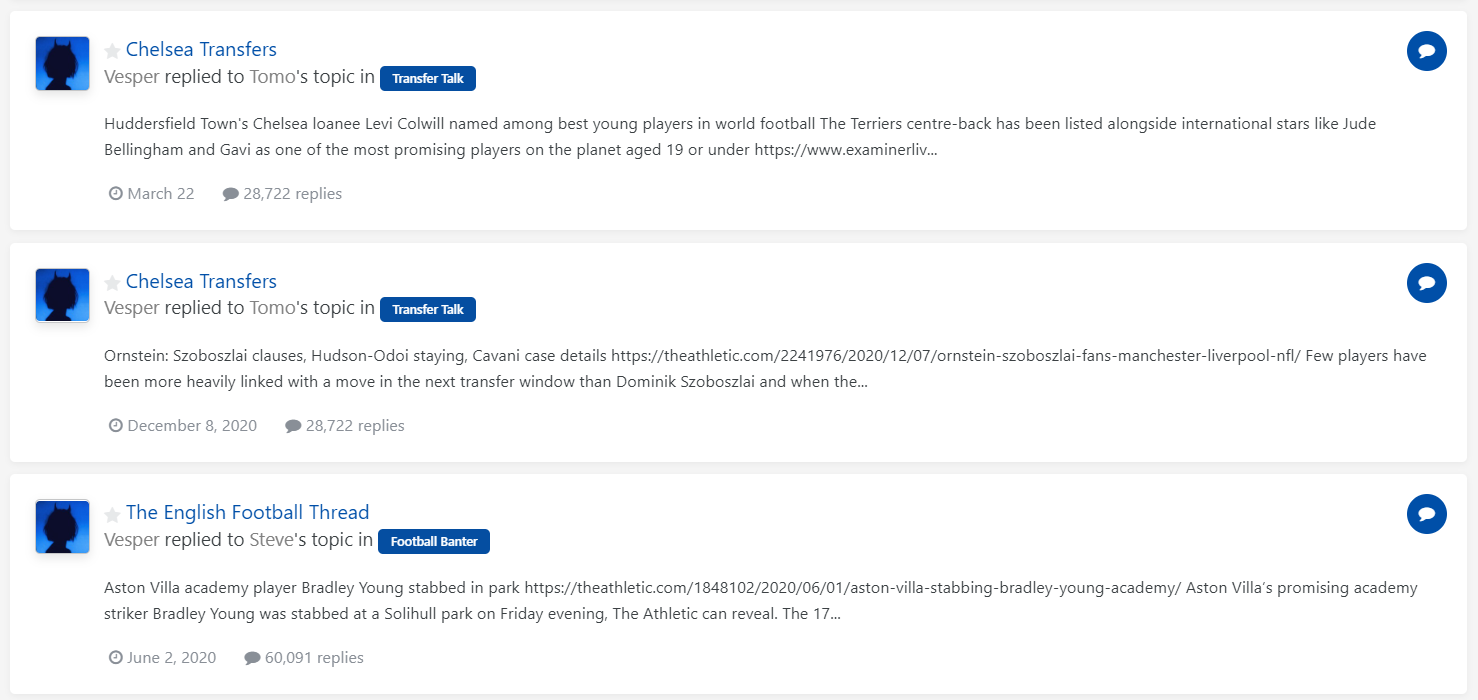
Task: Click Vesper's username in the second post
Action: [132, 308]
